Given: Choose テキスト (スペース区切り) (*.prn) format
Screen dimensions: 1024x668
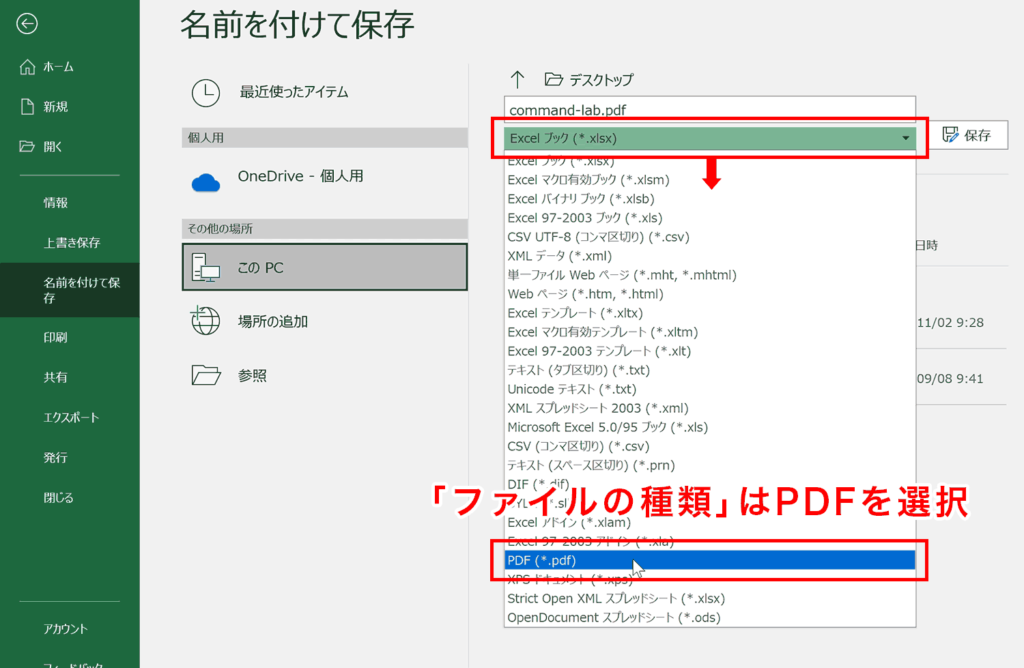Looking at the screenshot, I should pos(710,465).
